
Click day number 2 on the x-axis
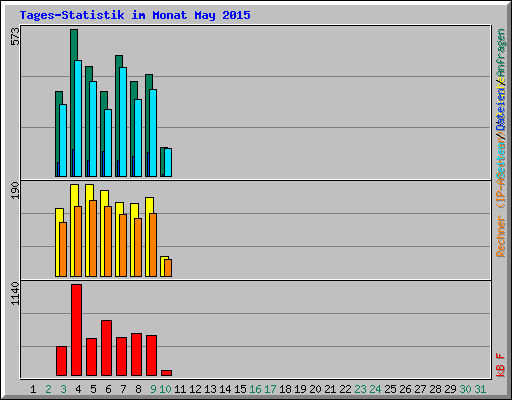[x=48, y=389]
